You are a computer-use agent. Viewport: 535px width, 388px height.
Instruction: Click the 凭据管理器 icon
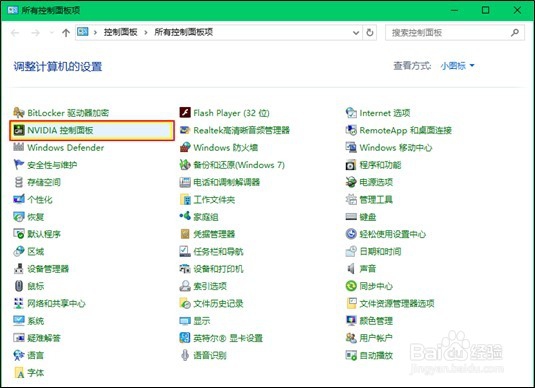click(x=185, y=234)
